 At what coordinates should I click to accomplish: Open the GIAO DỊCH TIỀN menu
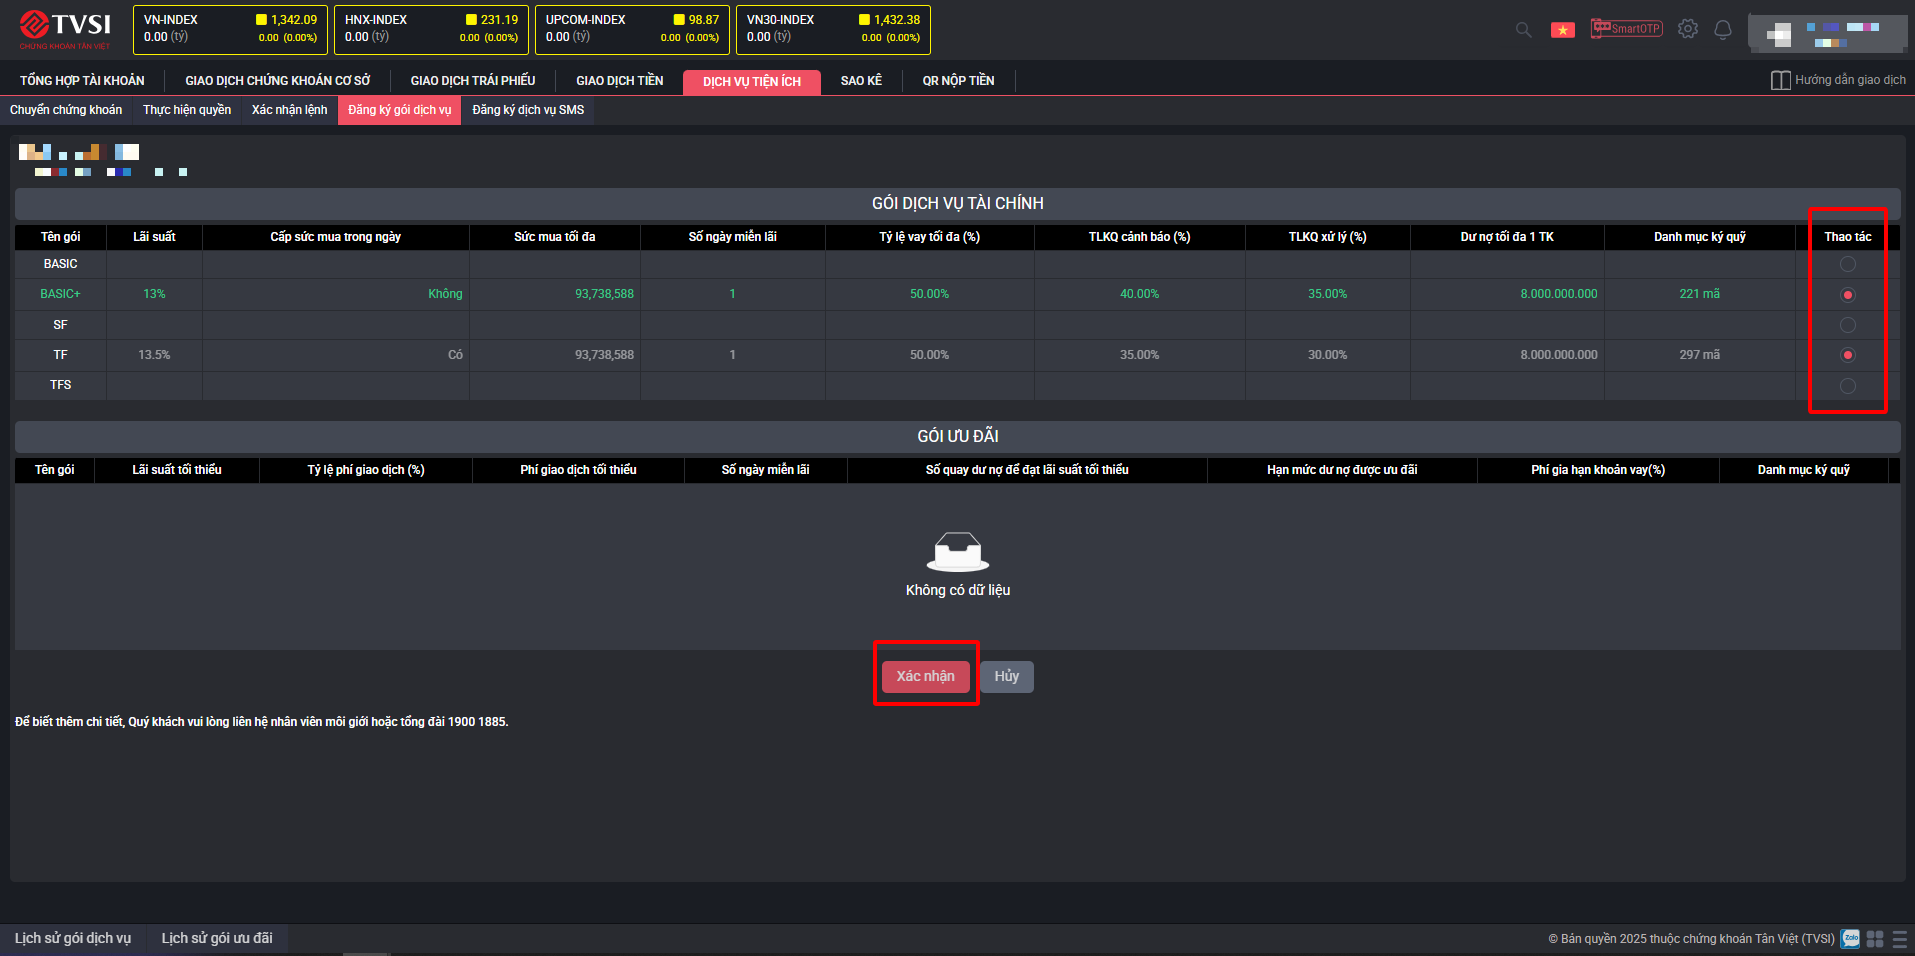tap(619, 81)
